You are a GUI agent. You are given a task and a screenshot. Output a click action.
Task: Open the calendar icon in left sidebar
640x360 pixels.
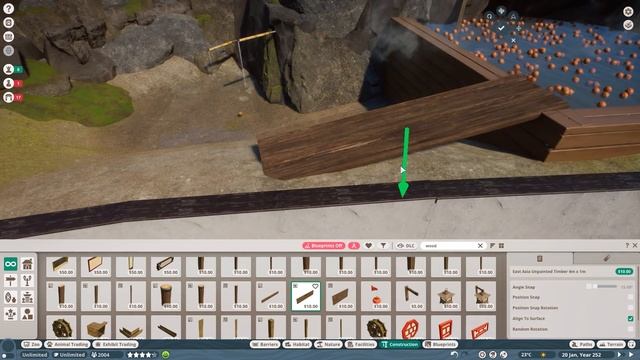click(9, 37)
